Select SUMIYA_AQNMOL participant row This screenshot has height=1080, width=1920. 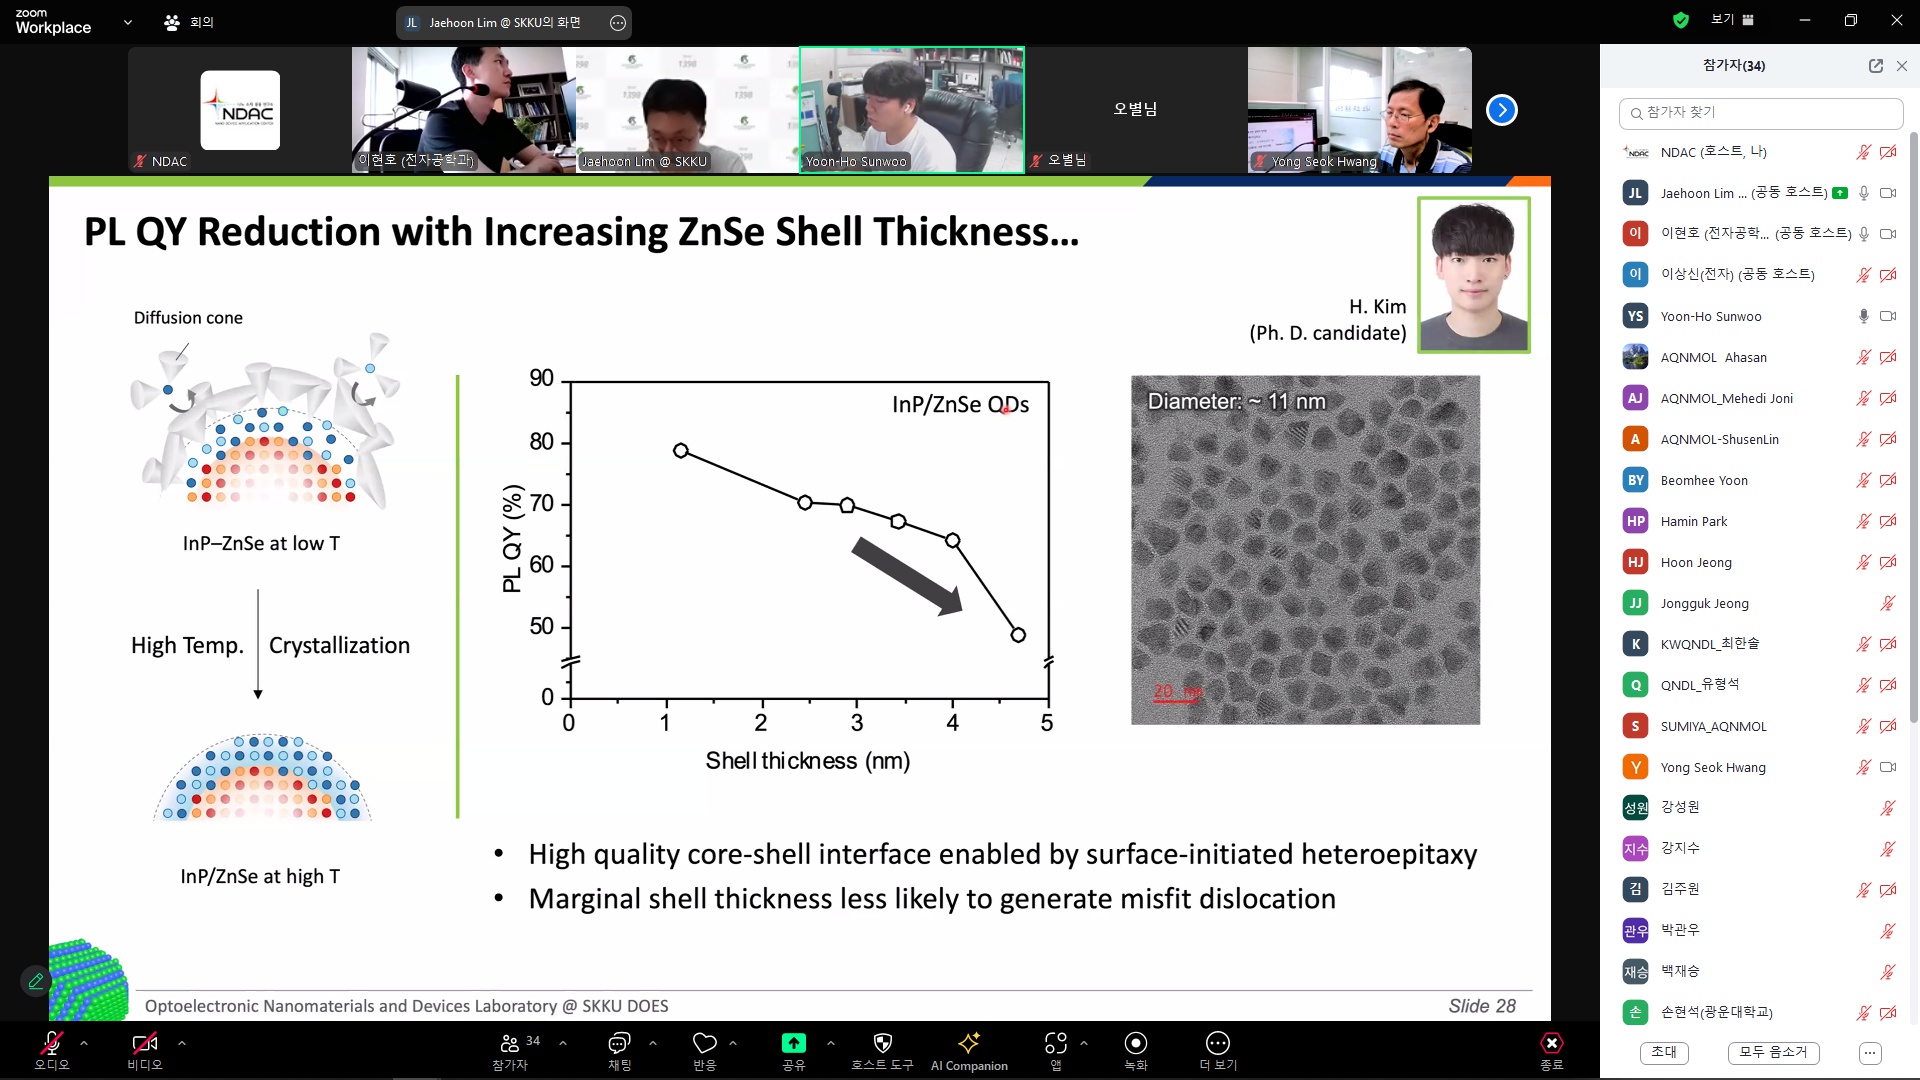click(x=1760, y=726)
